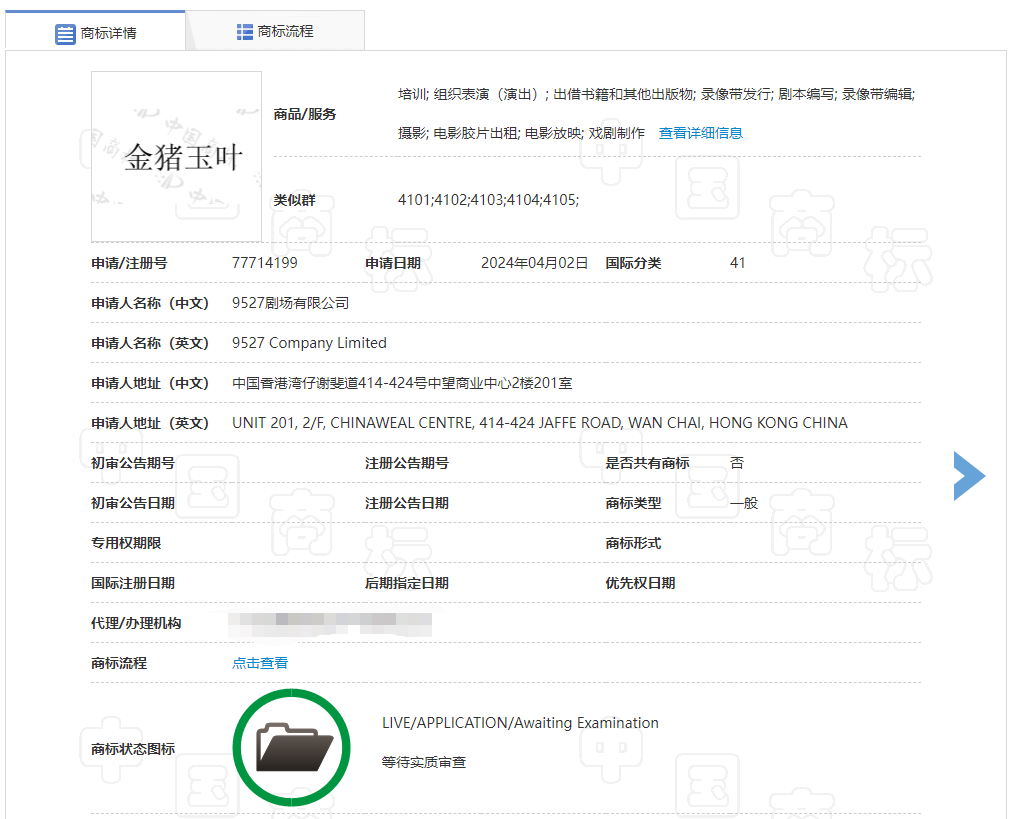
Task: Click the 商标流程 tab grid icon
Action: click(x=244, y=32)
